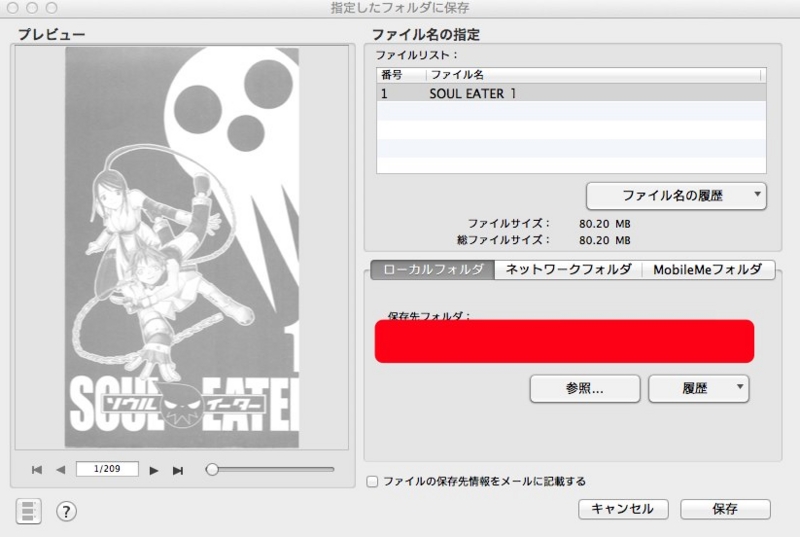Click the 1/209 page number field

coord(107,469)
